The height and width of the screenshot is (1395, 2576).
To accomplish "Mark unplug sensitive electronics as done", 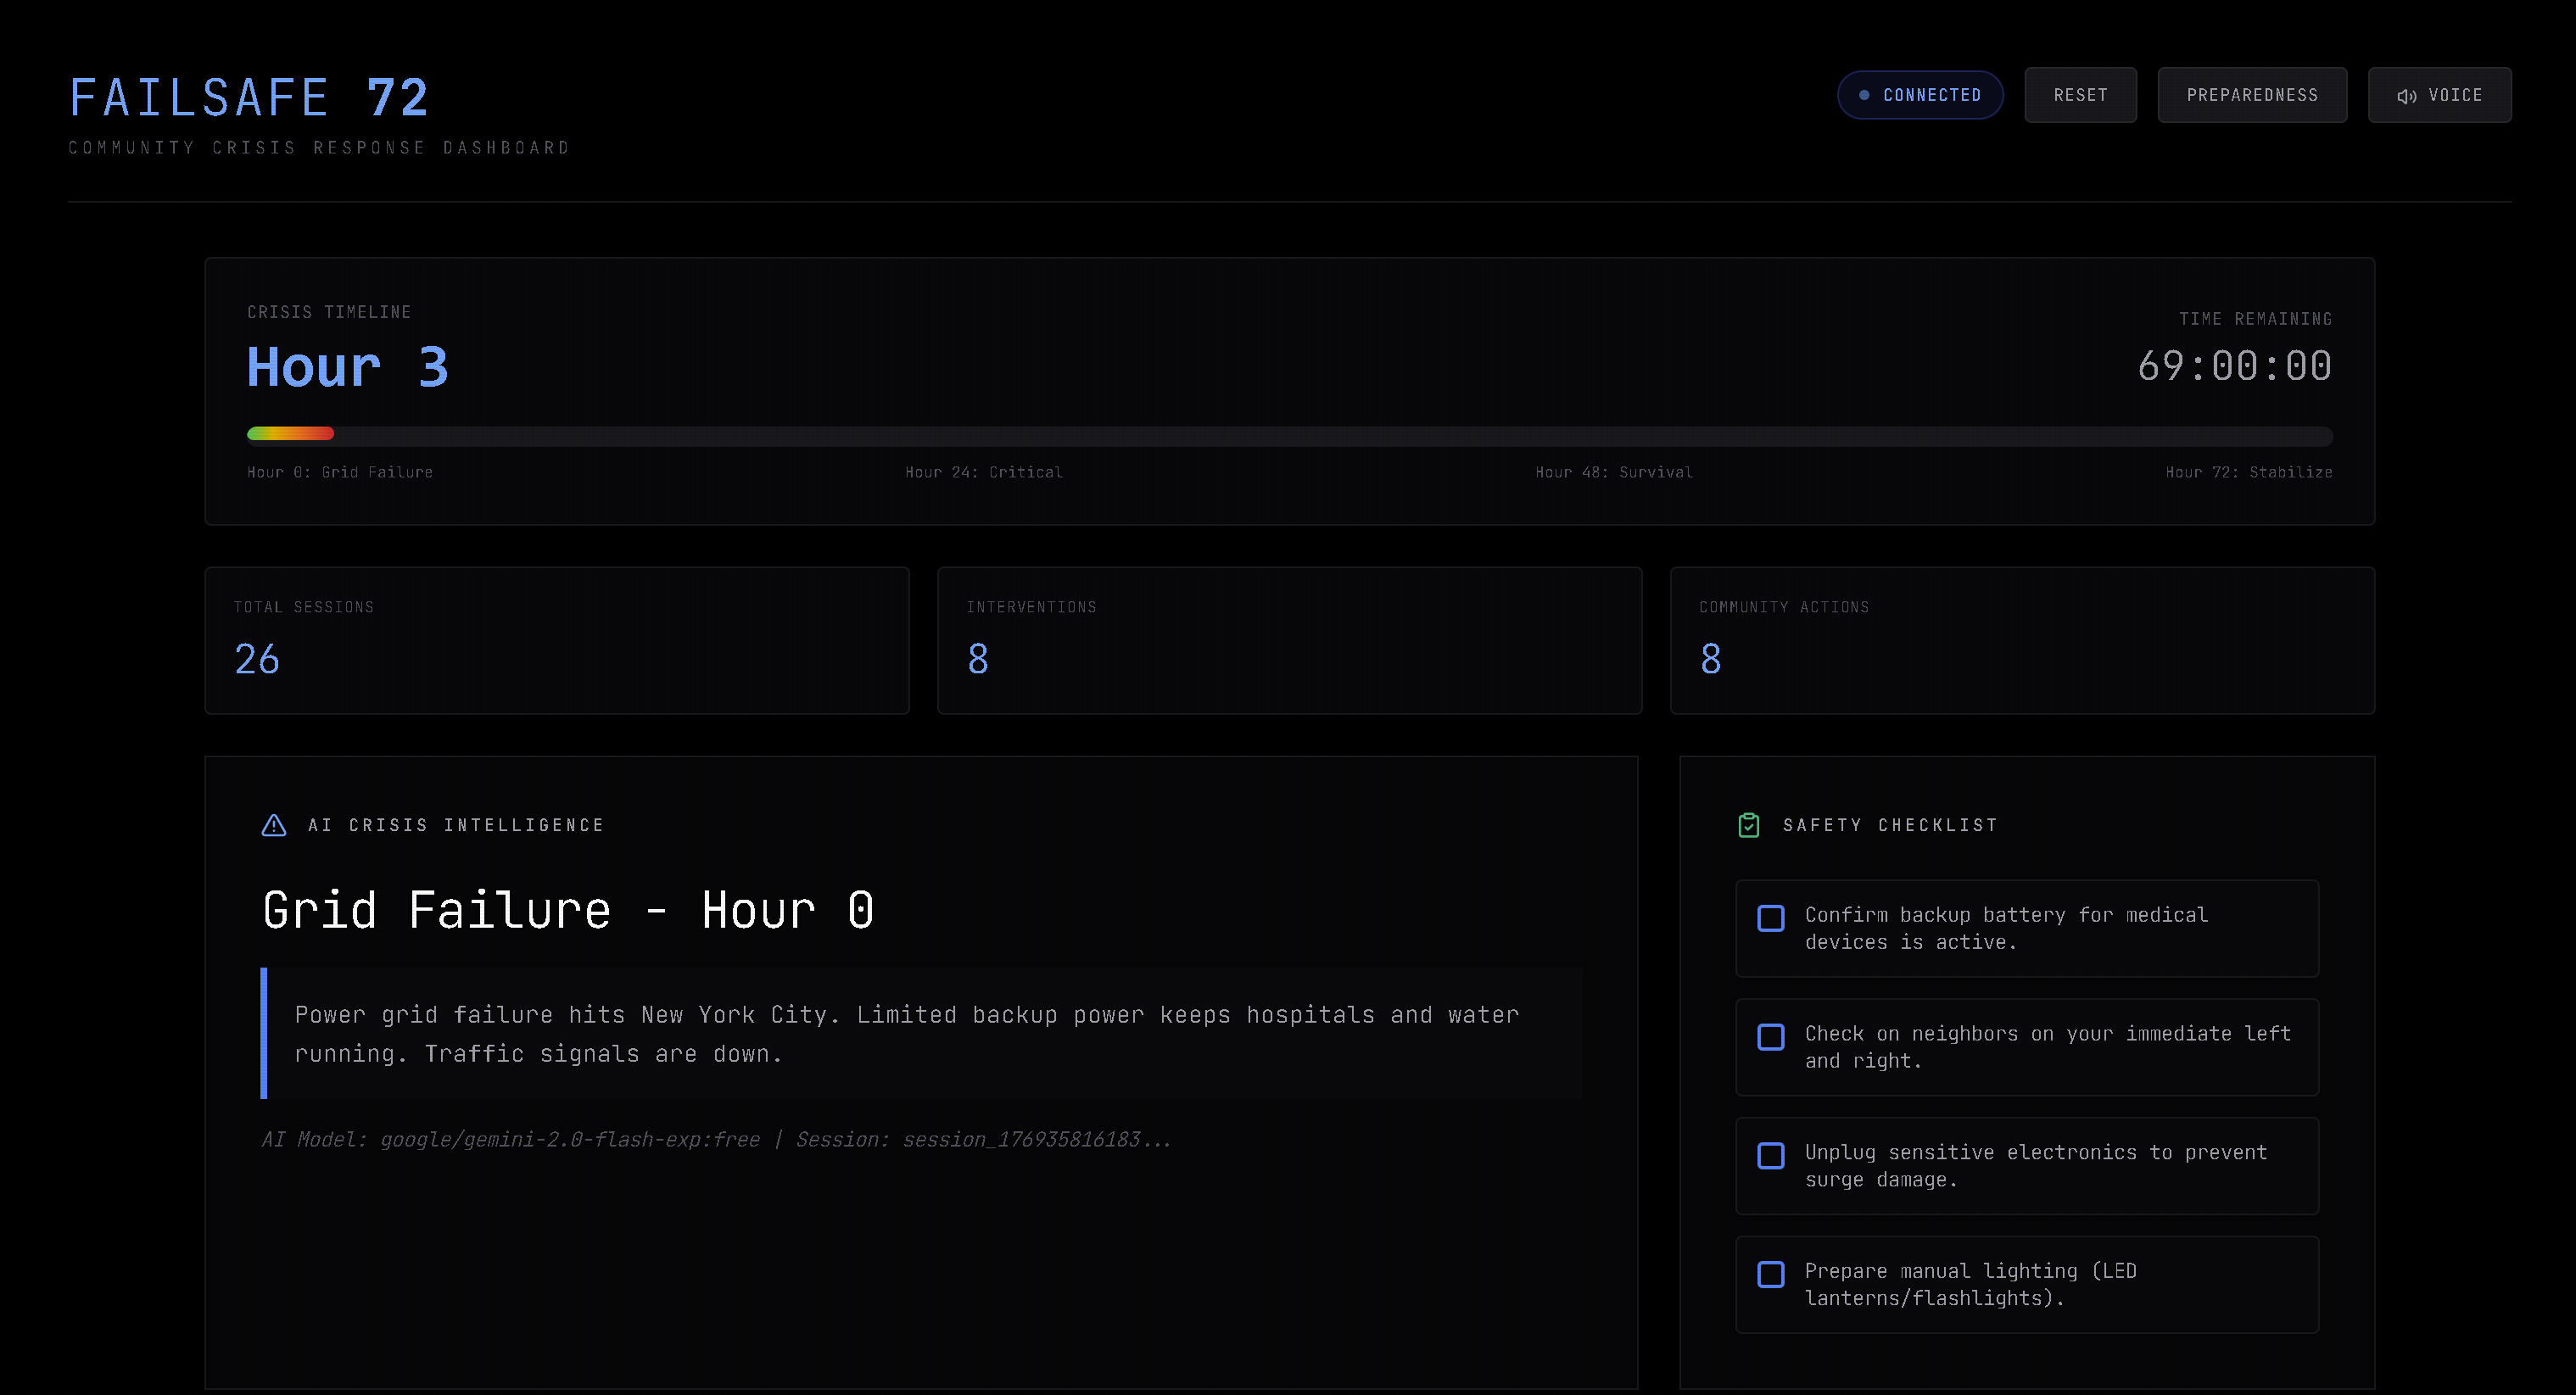I will [x=1771, y=1156].
